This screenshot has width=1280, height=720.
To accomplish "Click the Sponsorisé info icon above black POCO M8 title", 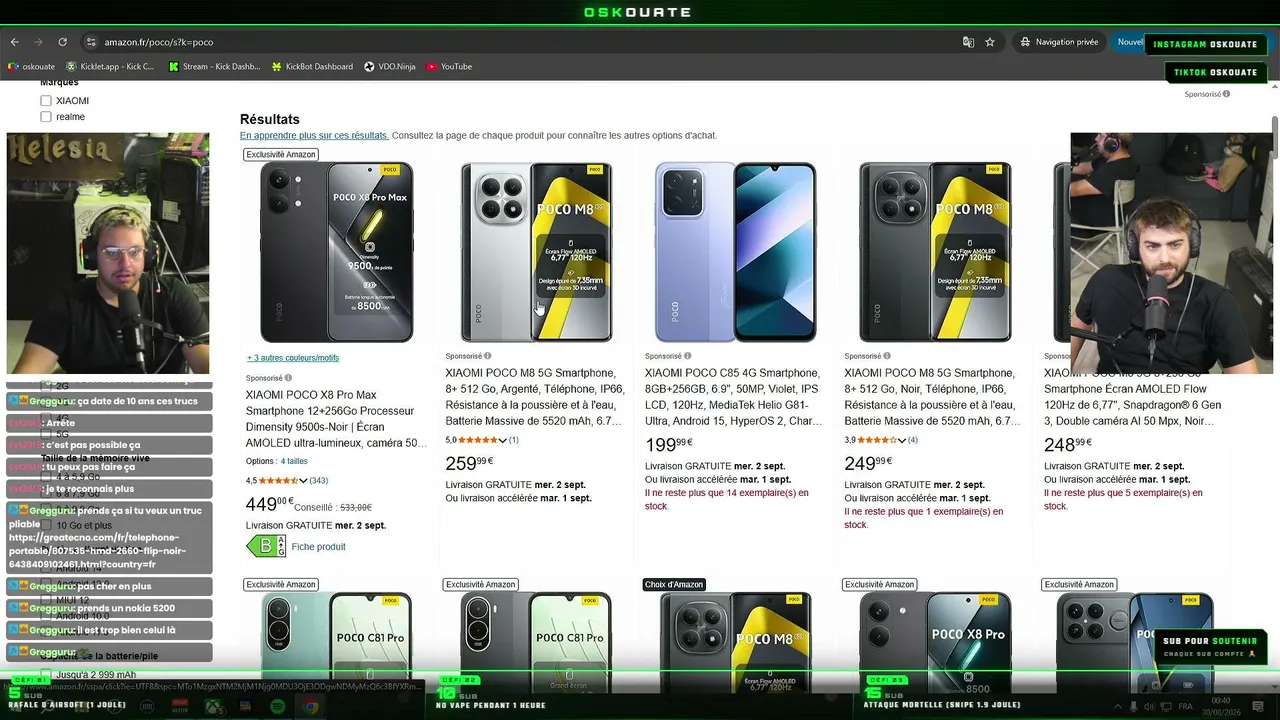I will 887,356.
